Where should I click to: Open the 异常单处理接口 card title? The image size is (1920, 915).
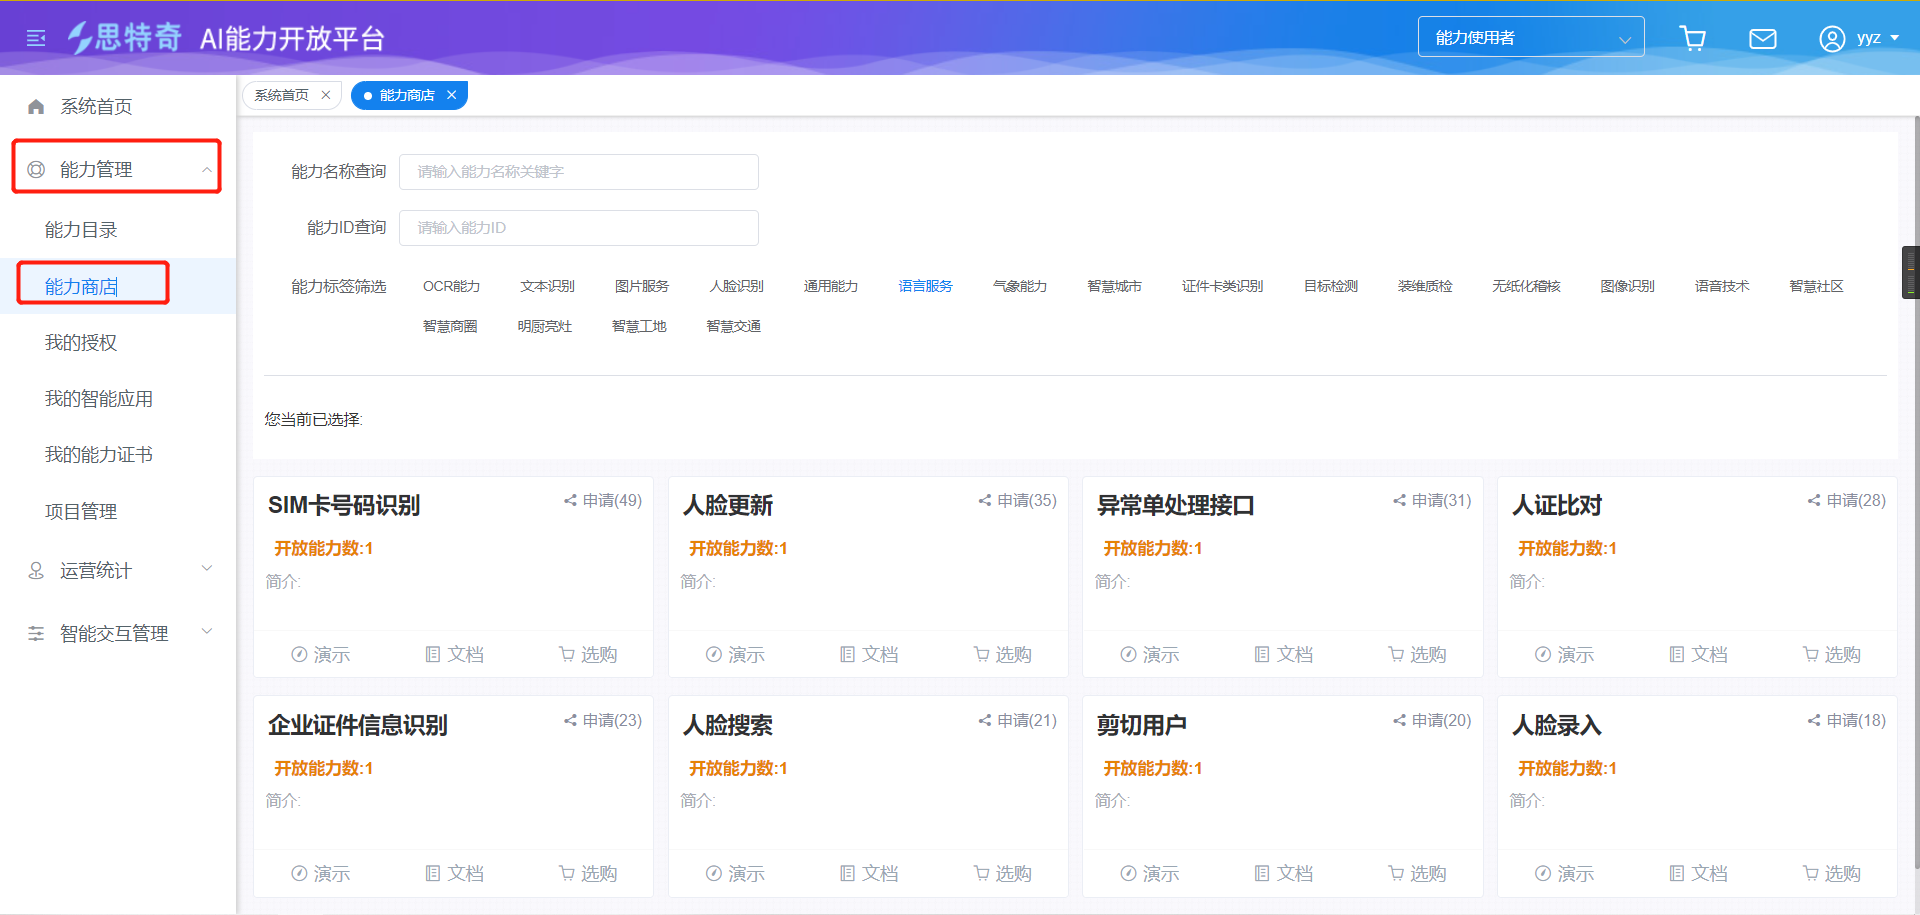pos(1175,506)
